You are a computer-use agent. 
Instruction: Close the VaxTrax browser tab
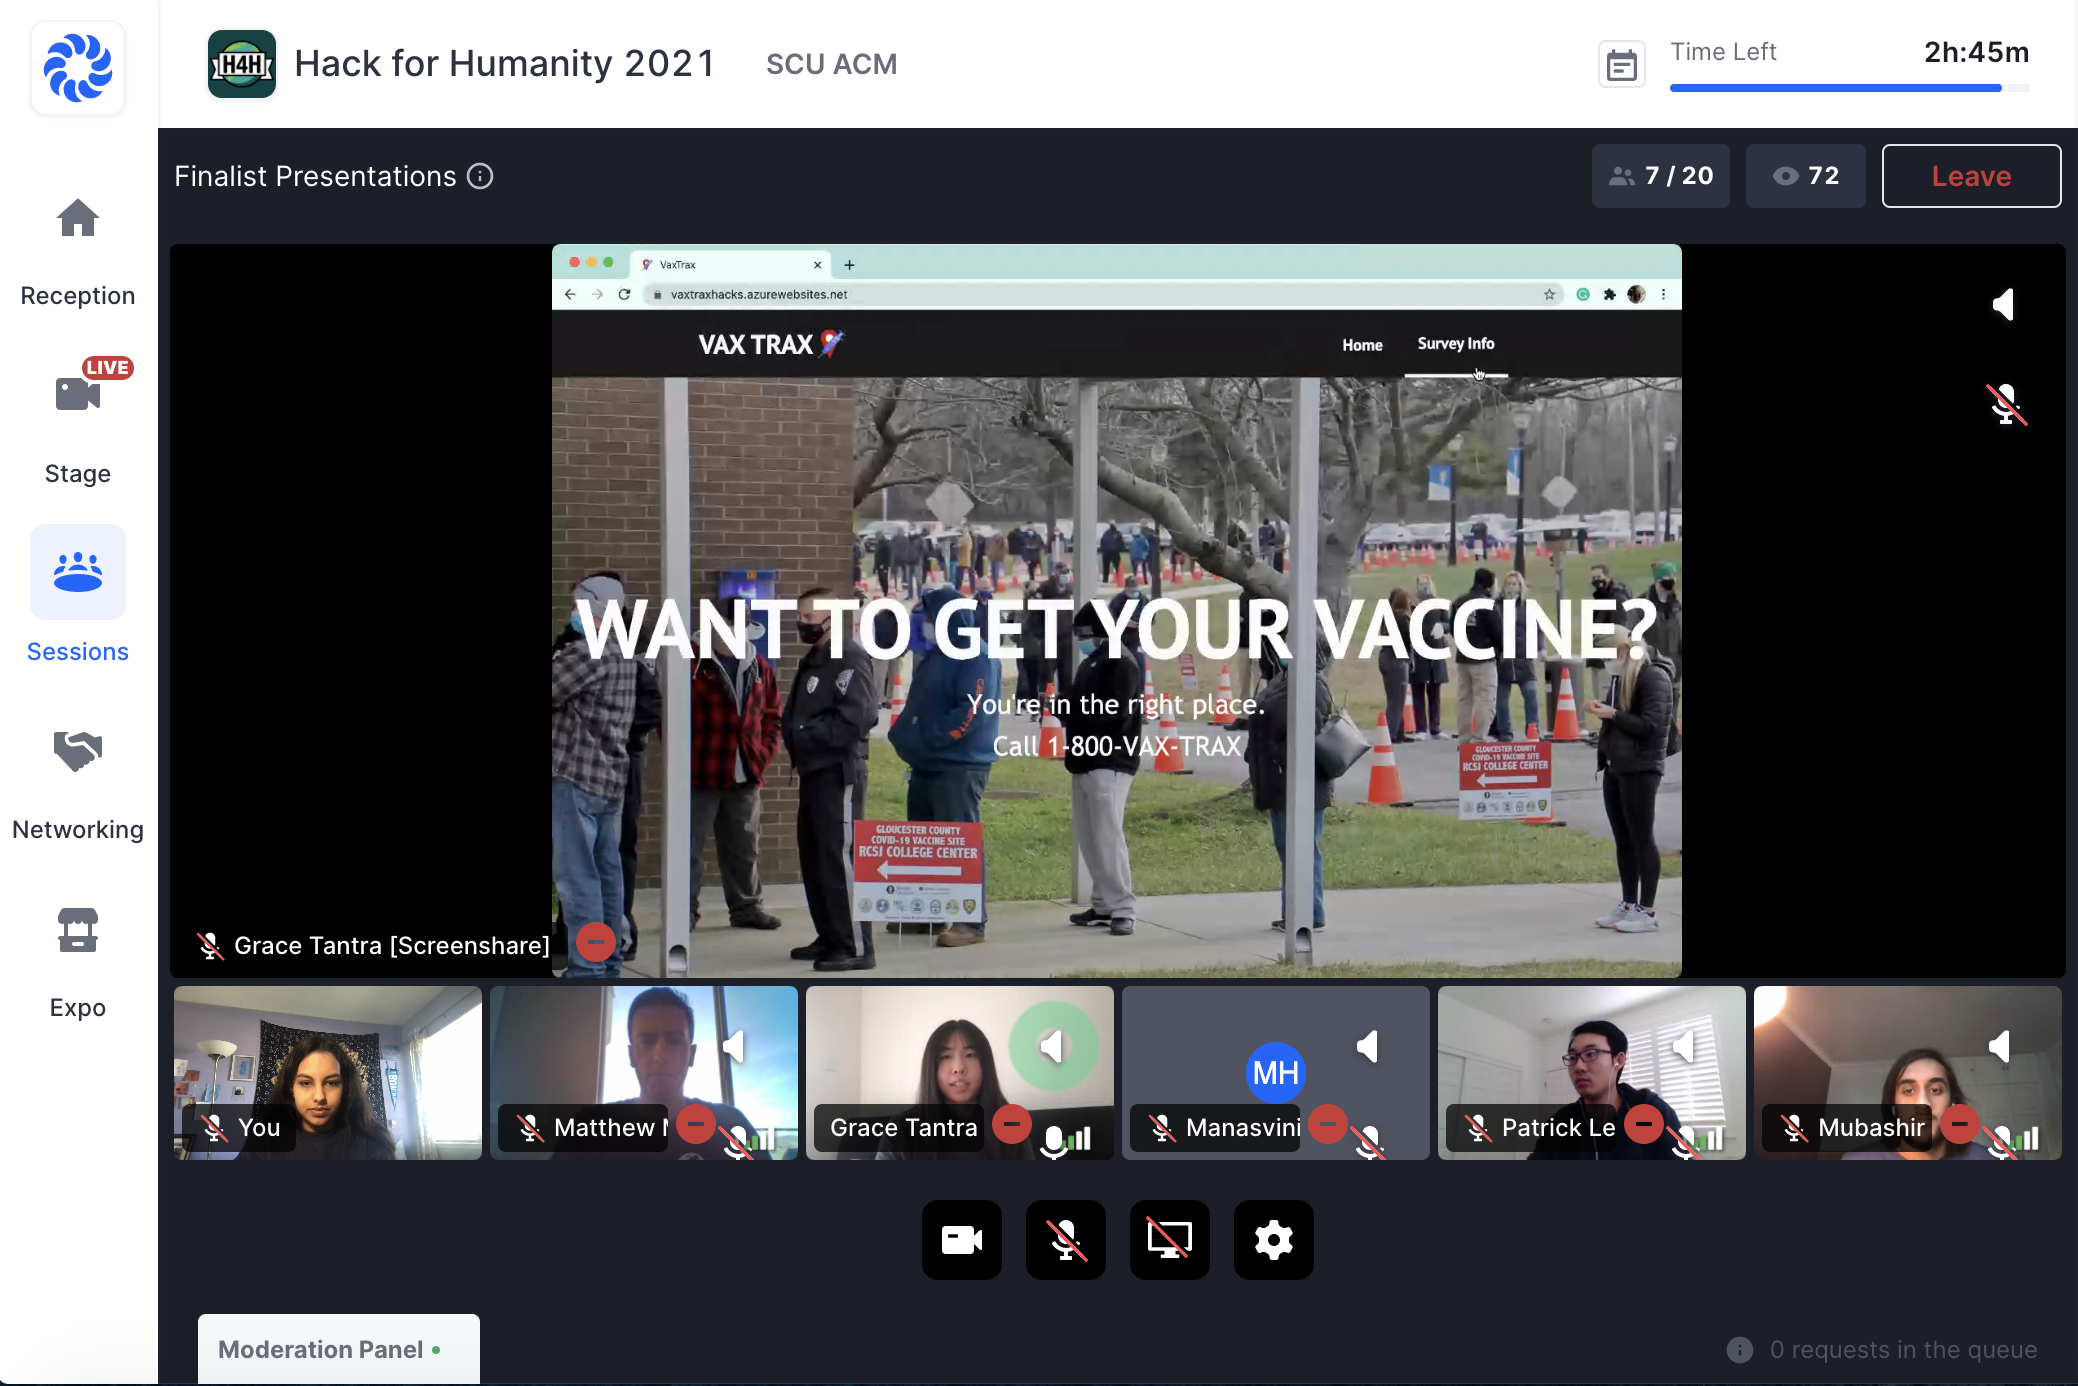tap(818, 265)
